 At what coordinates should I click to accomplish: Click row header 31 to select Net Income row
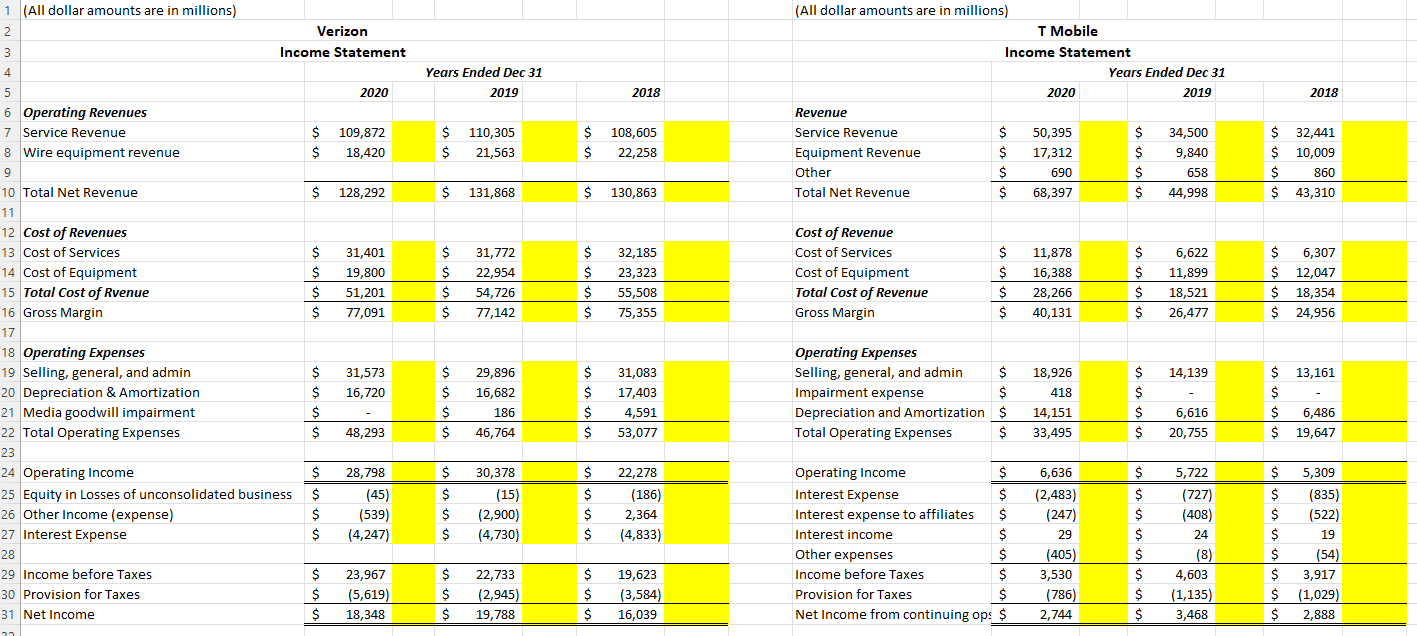8,614
